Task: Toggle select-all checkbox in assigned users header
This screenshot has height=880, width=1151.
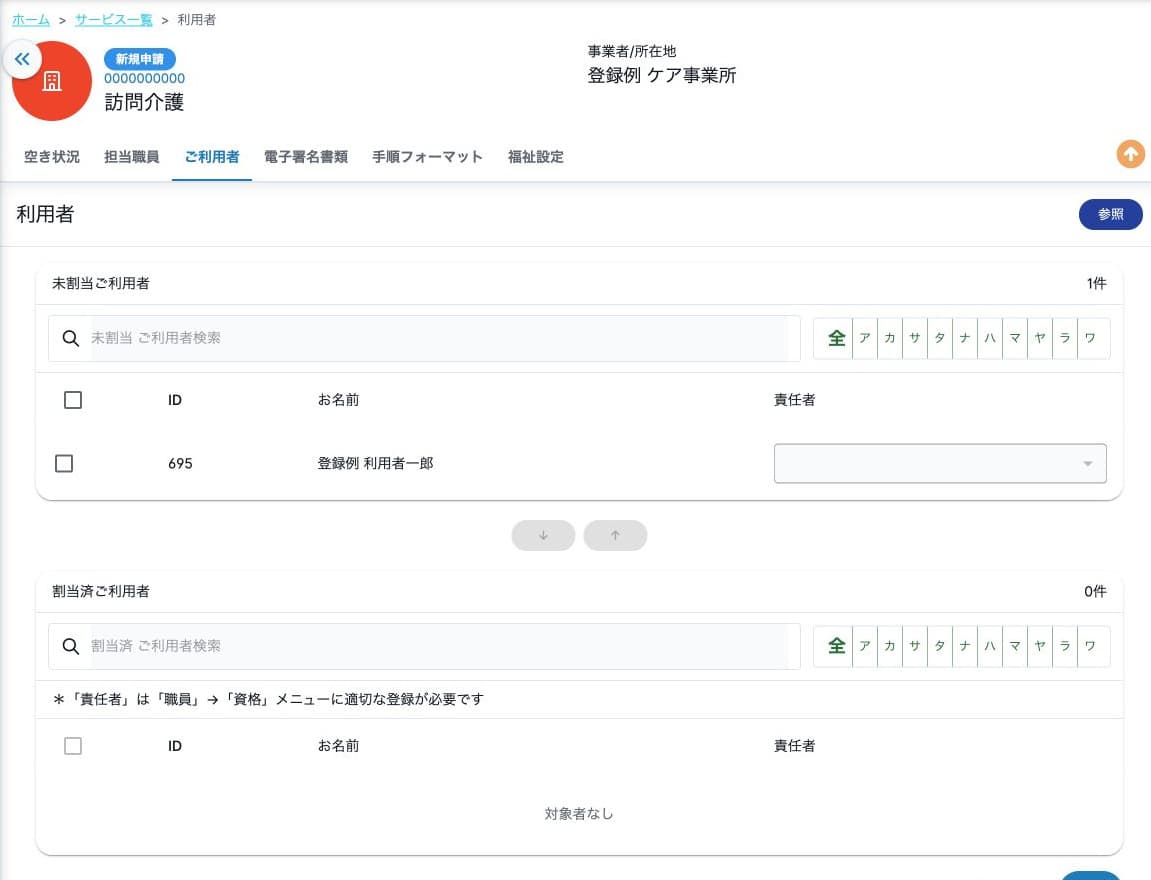Action: point(73,746)
